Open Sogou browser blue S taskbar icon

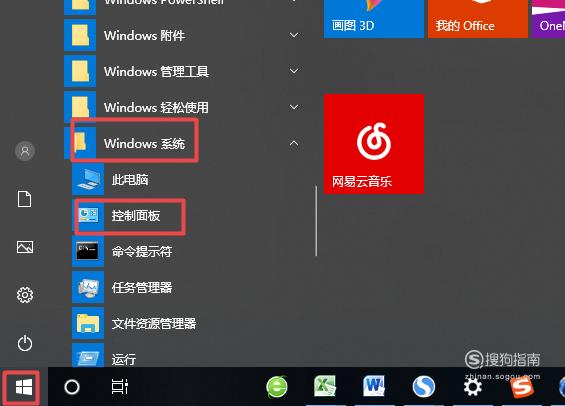pos(423,387)
